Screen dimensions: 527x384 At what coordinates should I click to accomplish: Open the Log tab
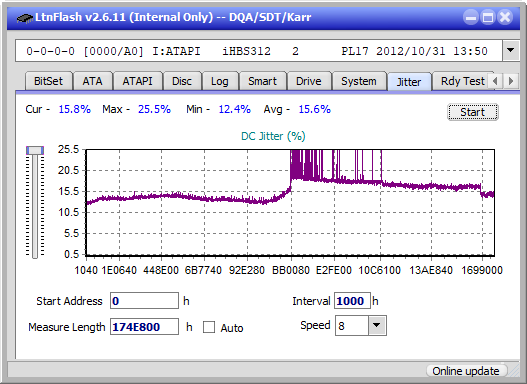220,81
